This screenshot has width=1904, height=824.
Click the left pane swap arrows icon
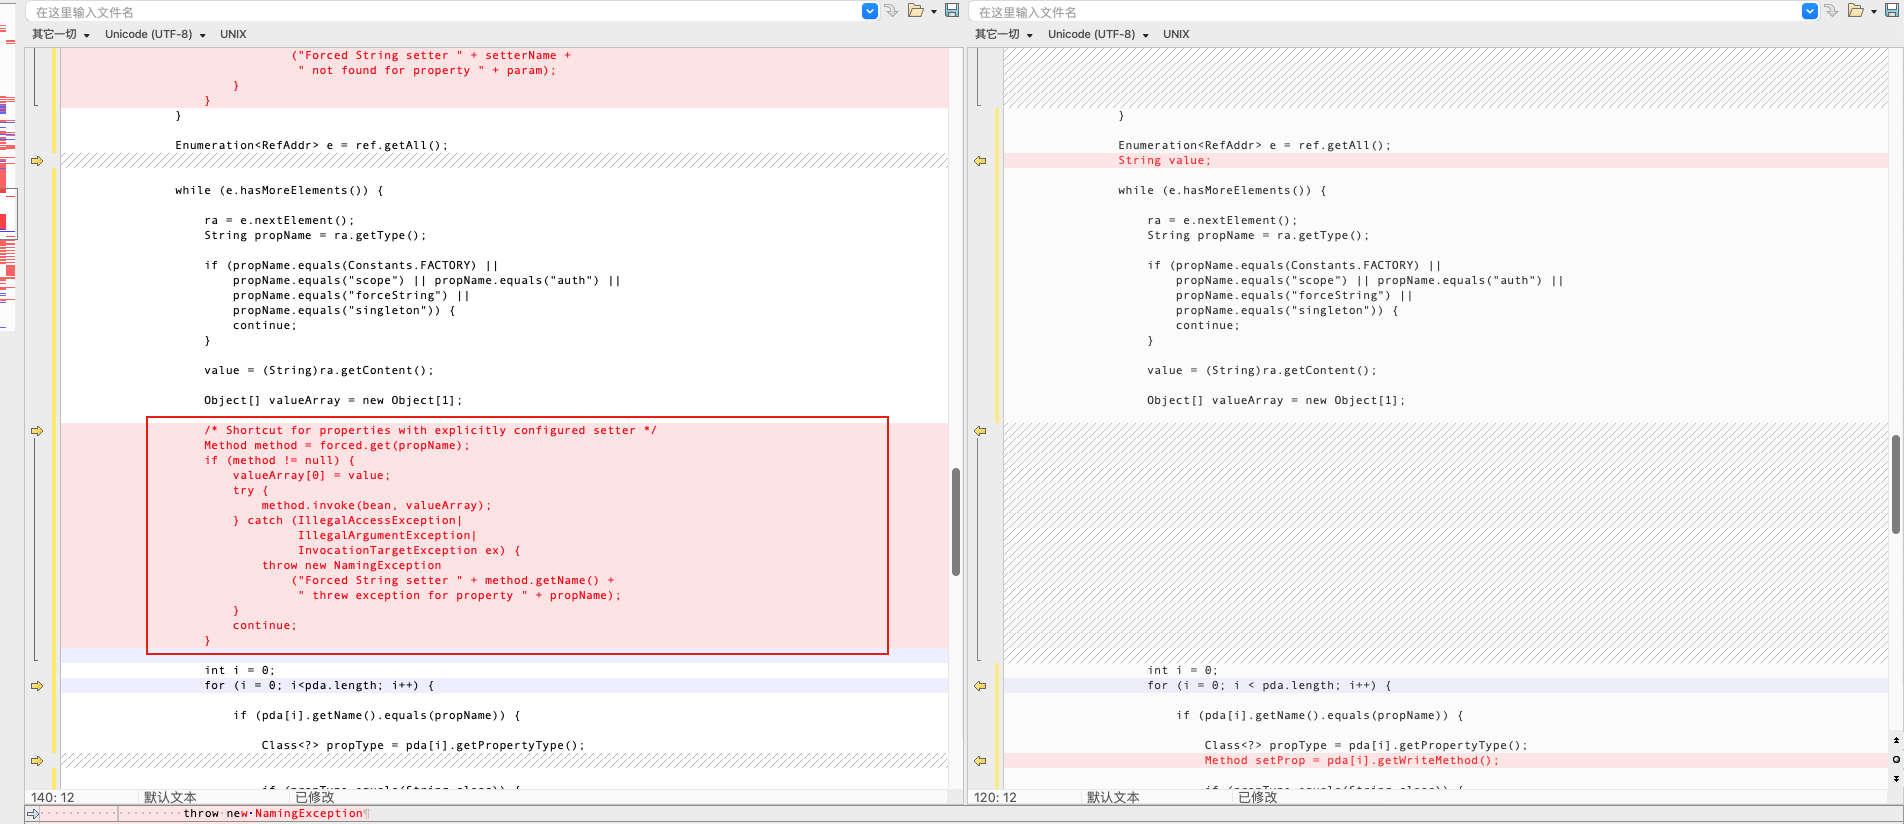click(x=891, y=11)
